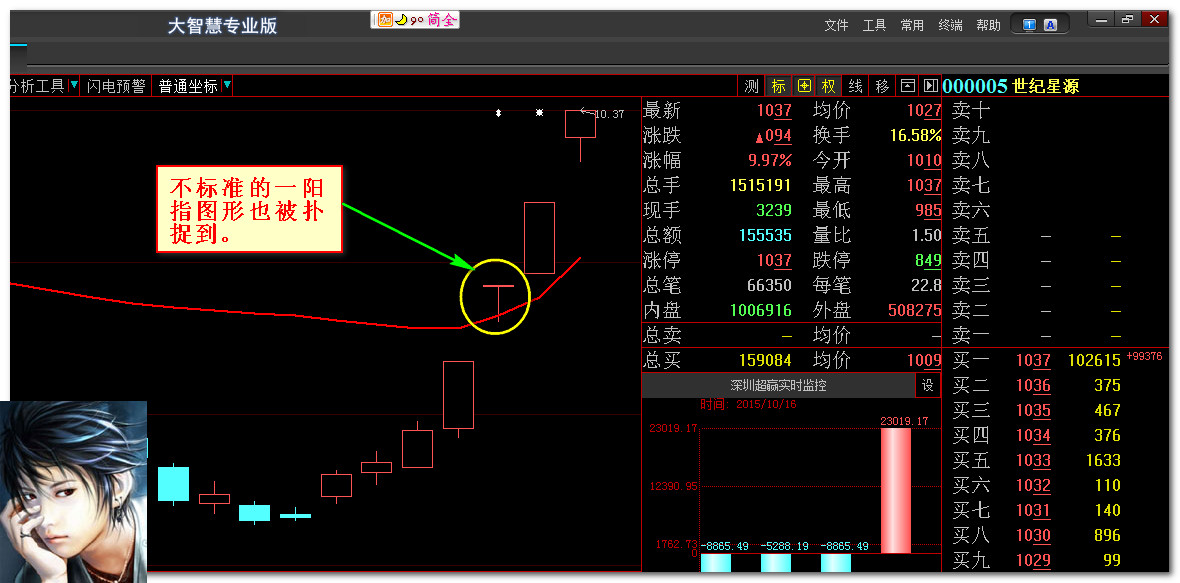
Task: Click the 测 toolbar button
Action: pos(752,86)
